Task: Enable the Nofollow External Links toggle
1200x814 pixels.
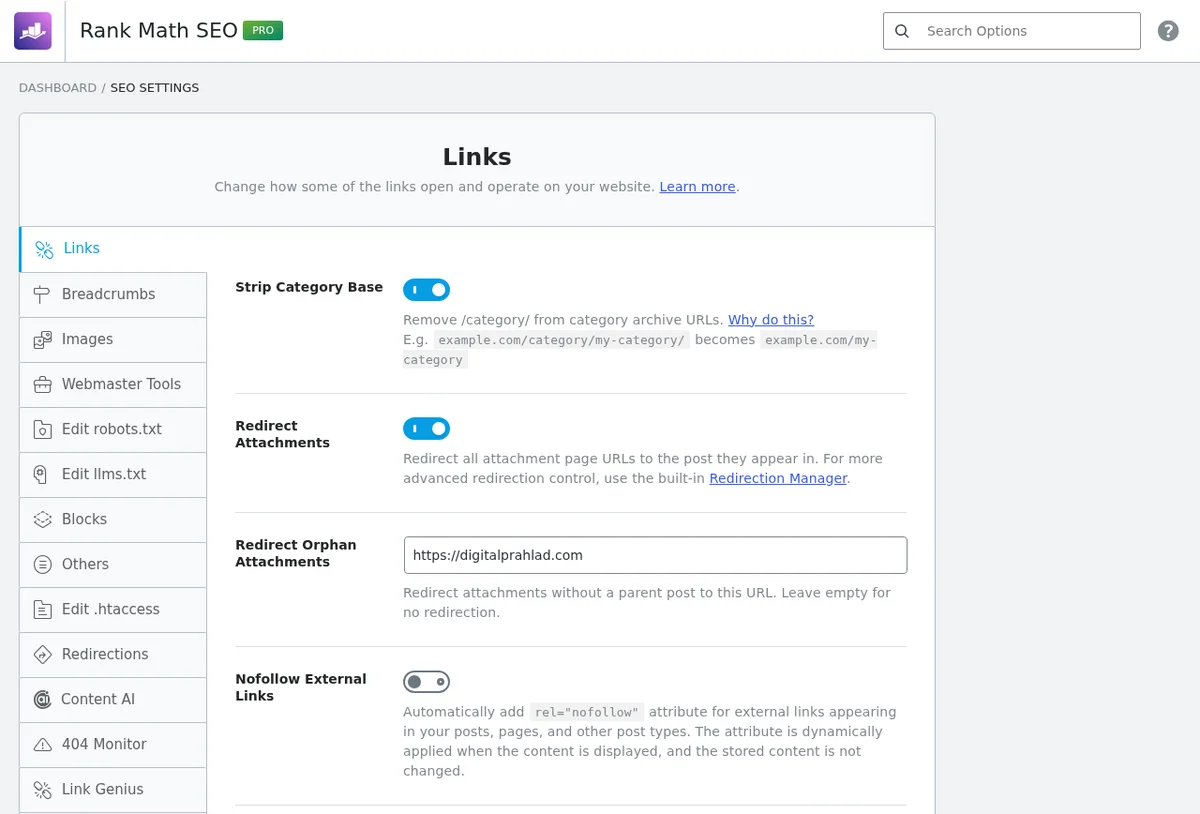Action: point(426,682)
